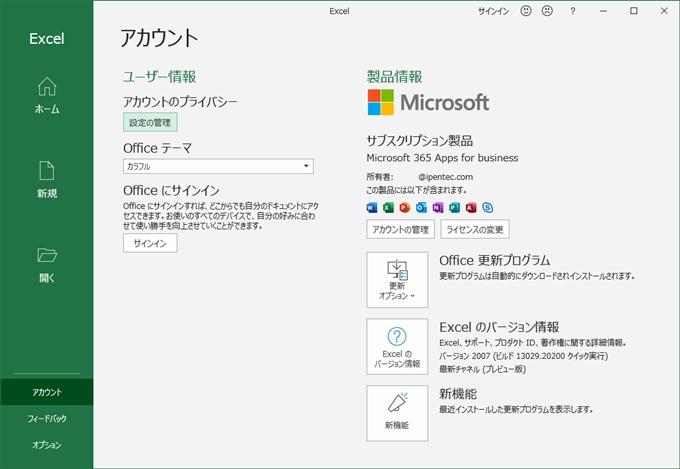Click the Outlook app icon
Image resolution: width=680 pixels, height=469 pixels.
coord(421,208)
